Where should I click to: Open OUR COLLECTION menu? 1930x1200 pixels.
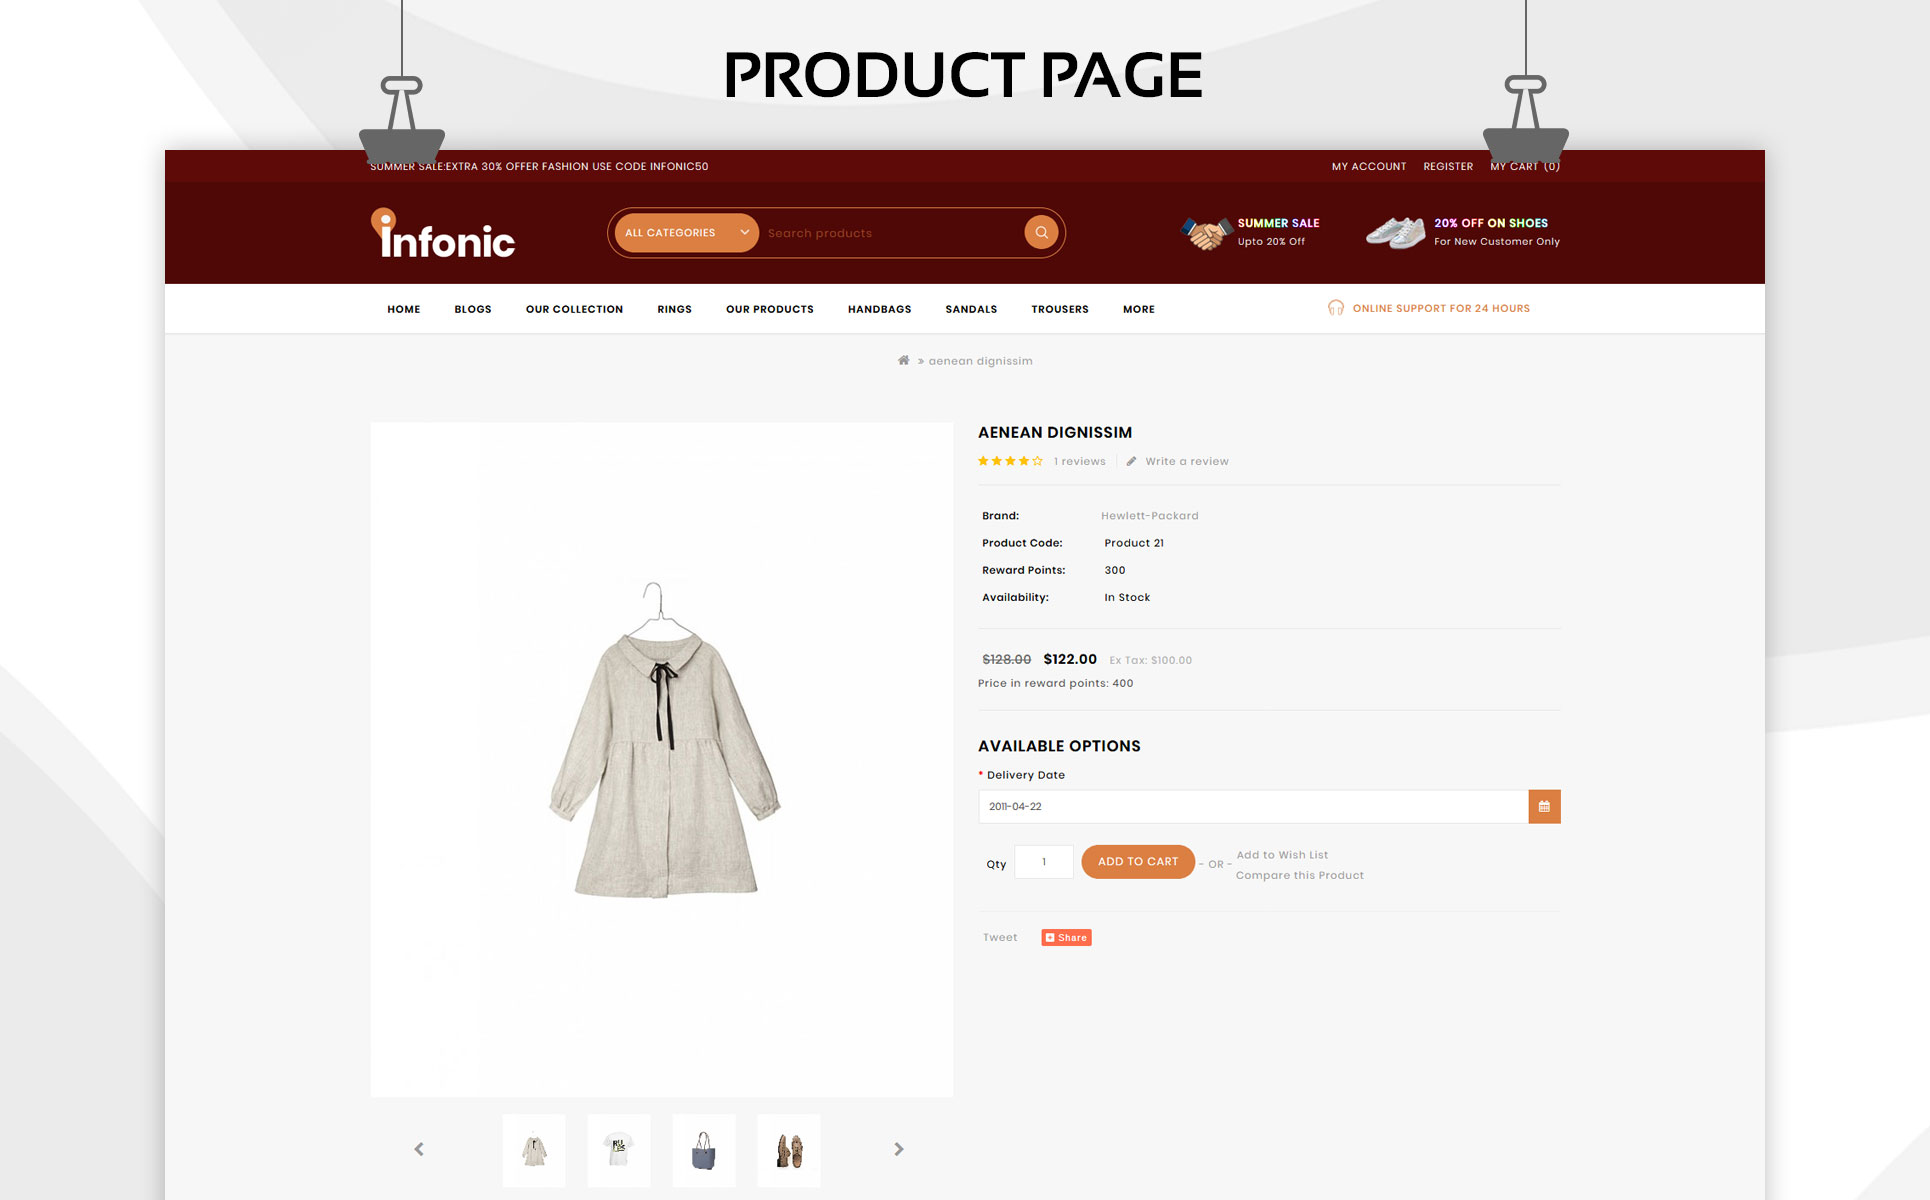point(574,309)
